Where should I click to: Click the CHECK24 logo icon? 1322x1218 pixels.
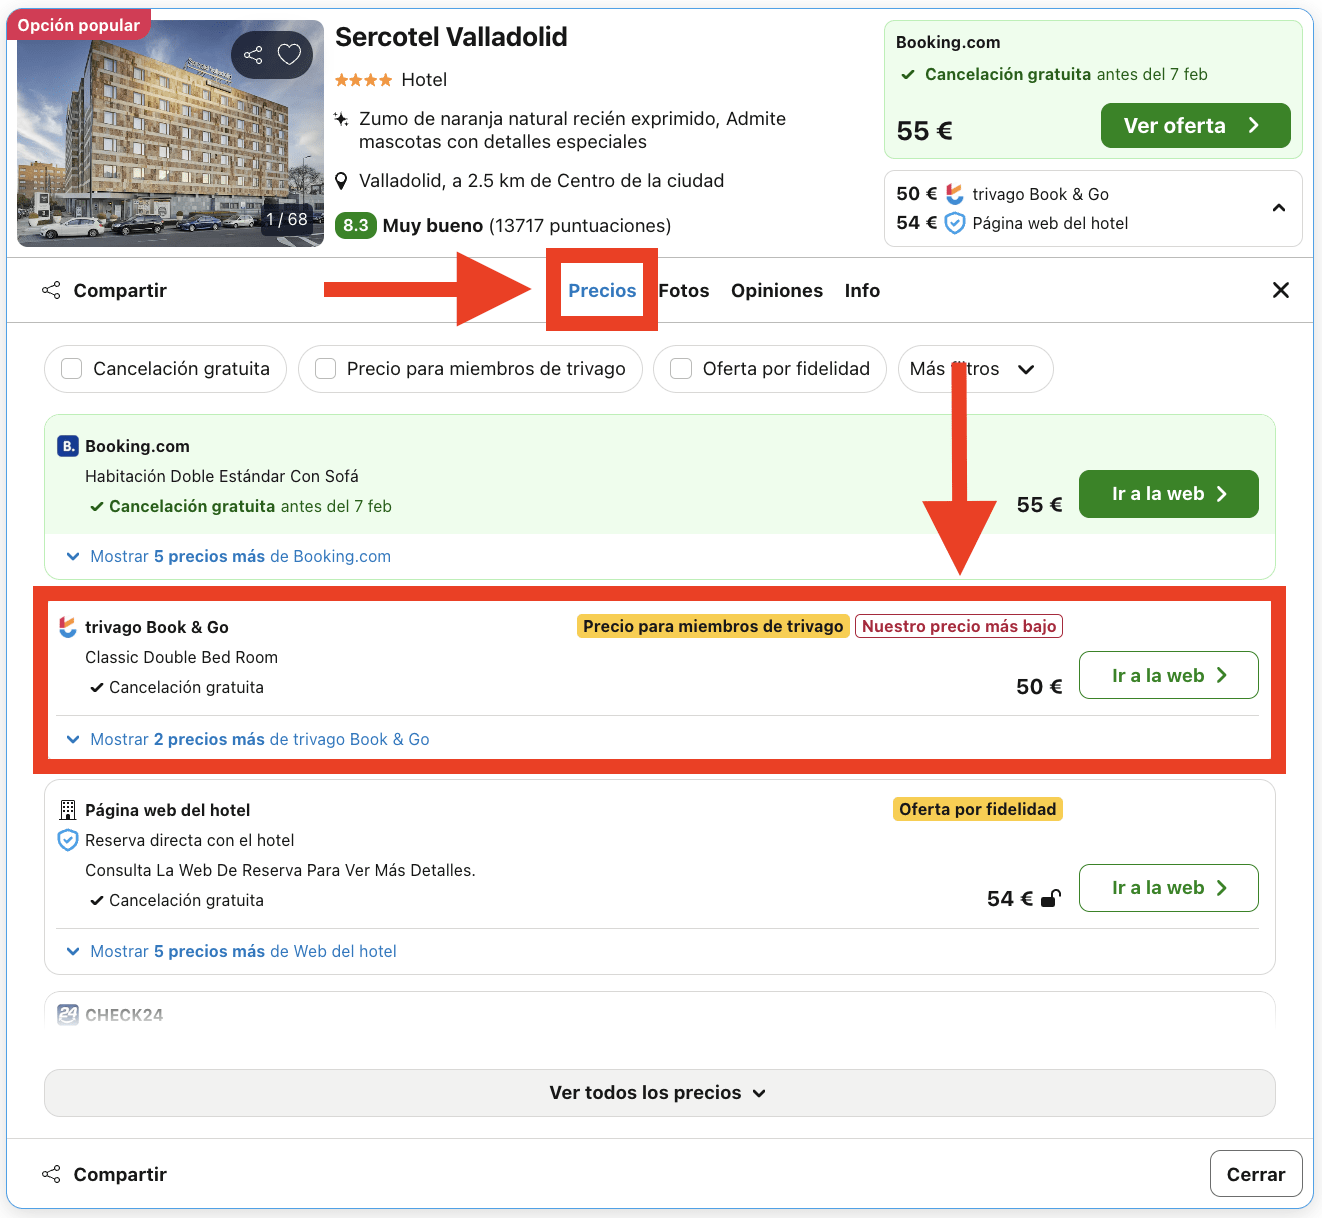pyautogui.click(x=67, y=1014)
